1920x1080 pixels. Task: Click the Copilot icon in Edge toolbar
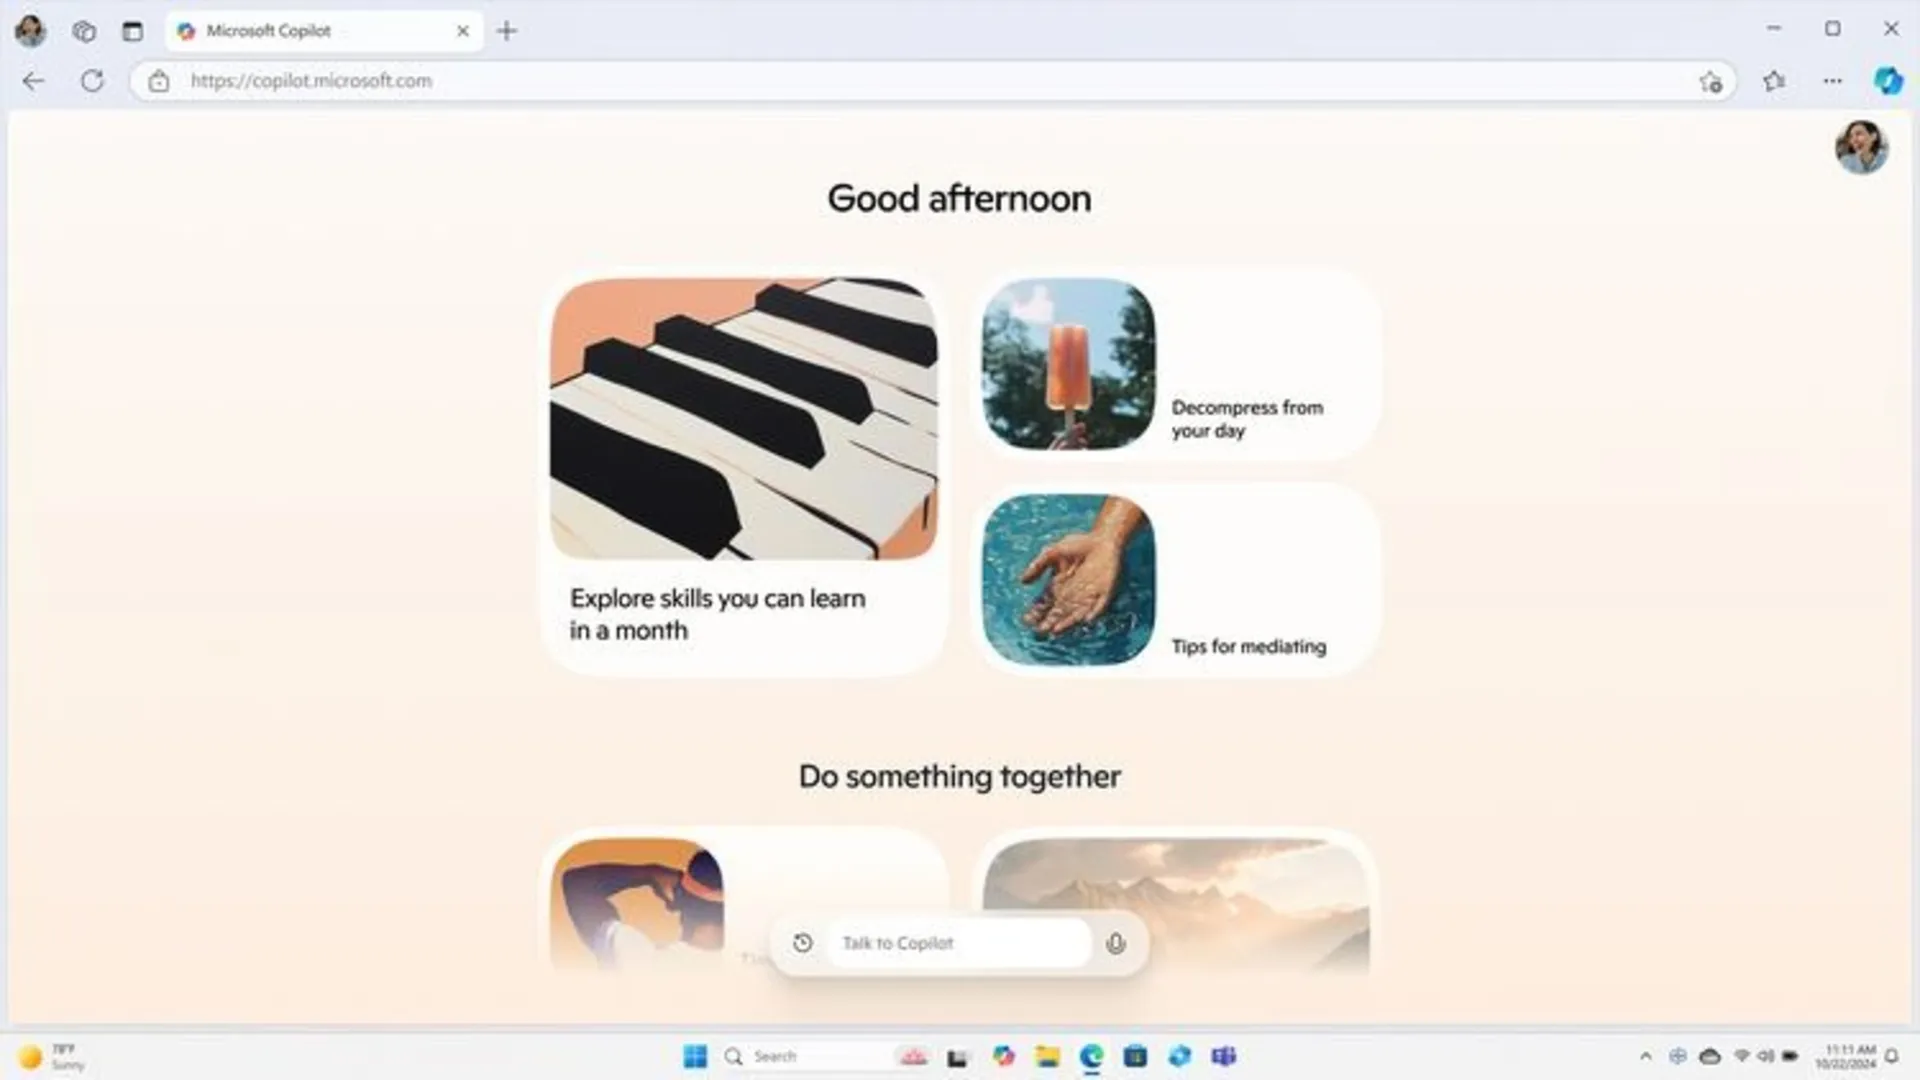point(1887,80)
